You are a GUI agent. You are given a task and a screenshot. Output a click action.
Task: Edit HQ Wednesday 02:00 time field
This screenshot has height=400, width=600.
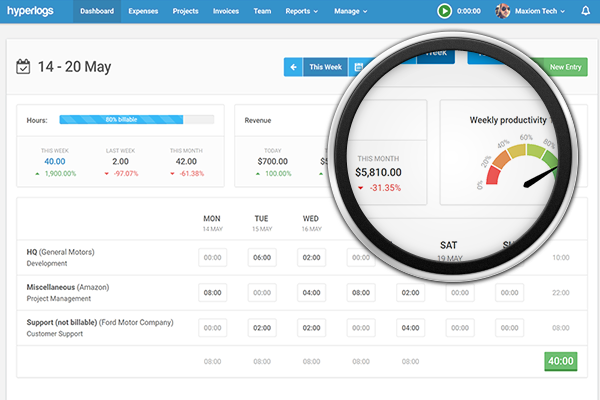pyautogui.click(x=311, y=257)
